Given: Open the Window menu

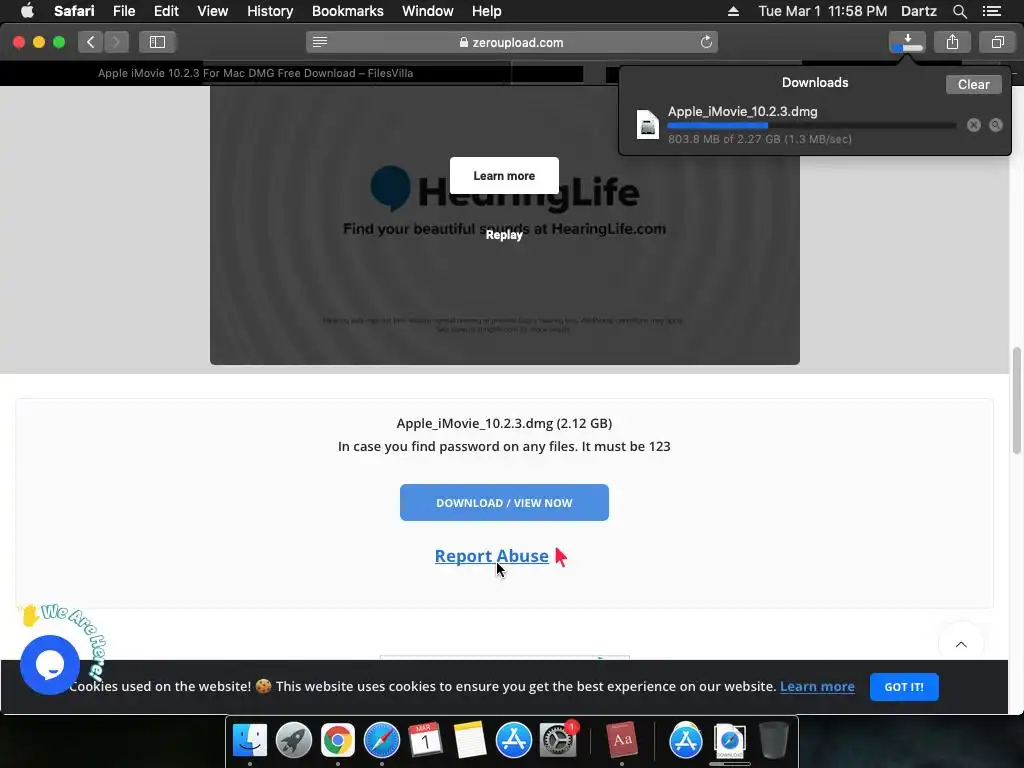Looking at the screenshot, I should click(427, 11).
